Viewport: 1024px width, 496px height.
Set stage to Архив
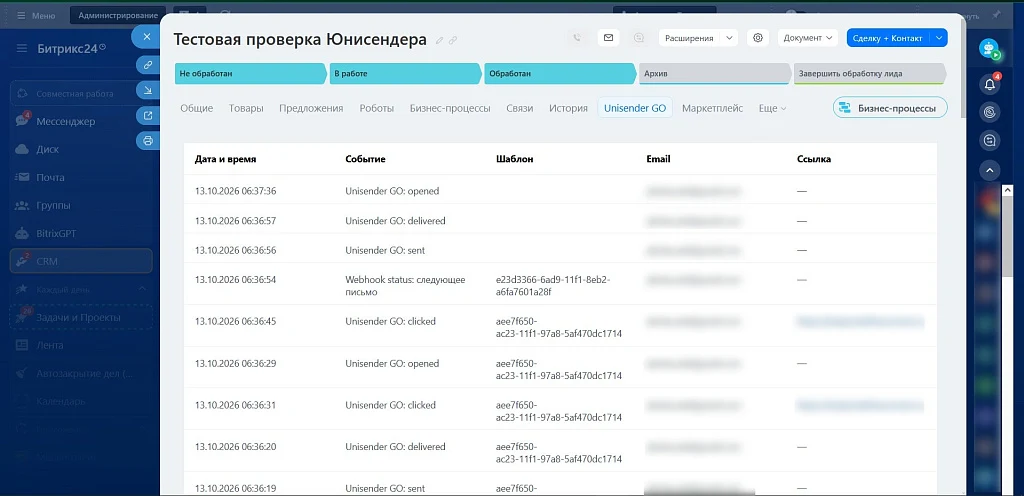click(x=714, y=74)
